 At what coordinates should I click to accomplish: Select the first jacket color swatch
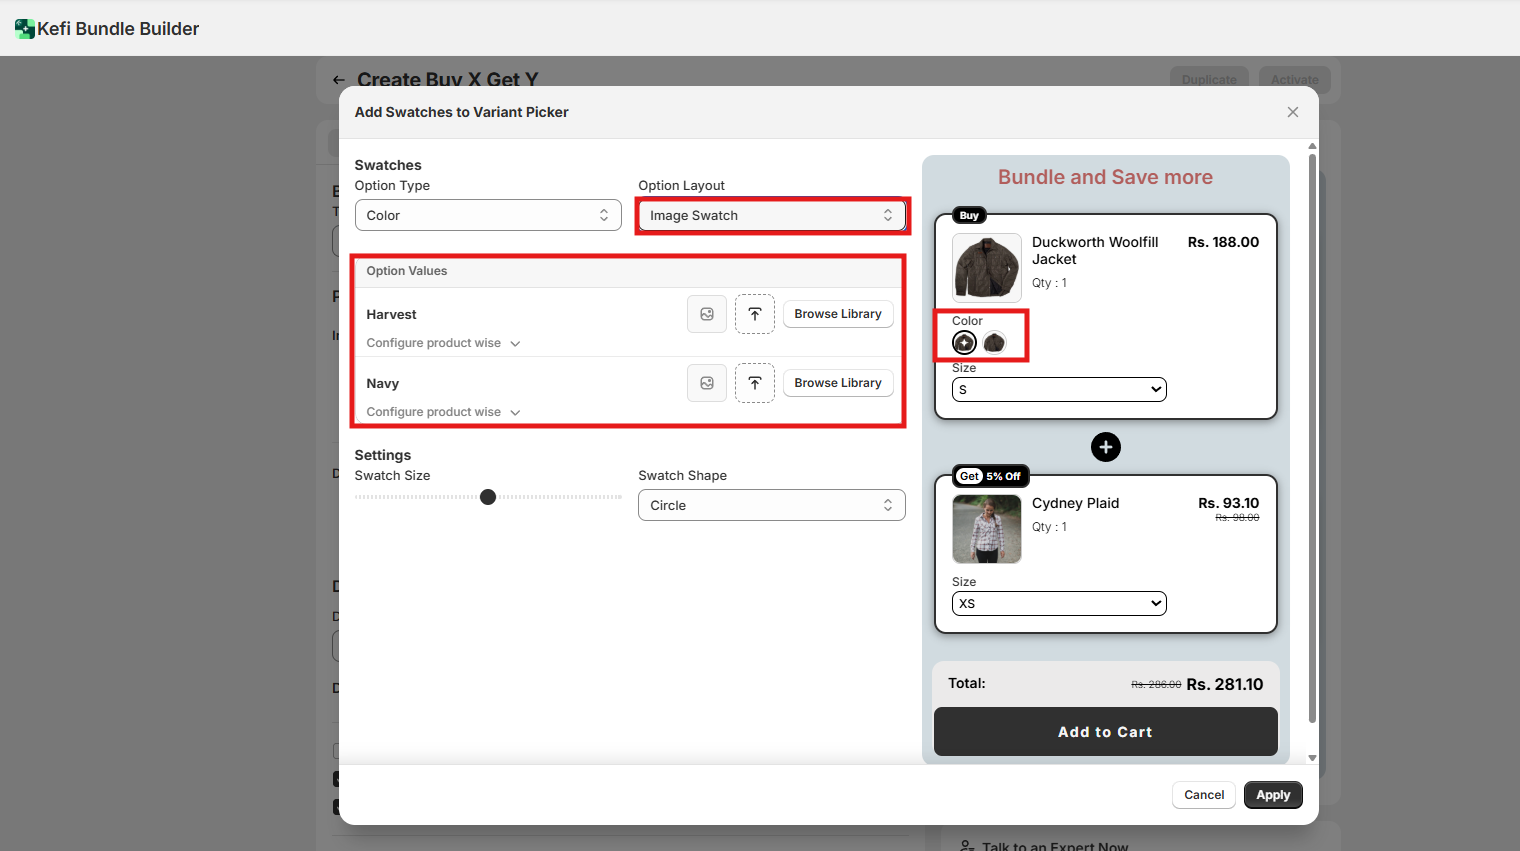pyautogui.click(x=964, y=343)
